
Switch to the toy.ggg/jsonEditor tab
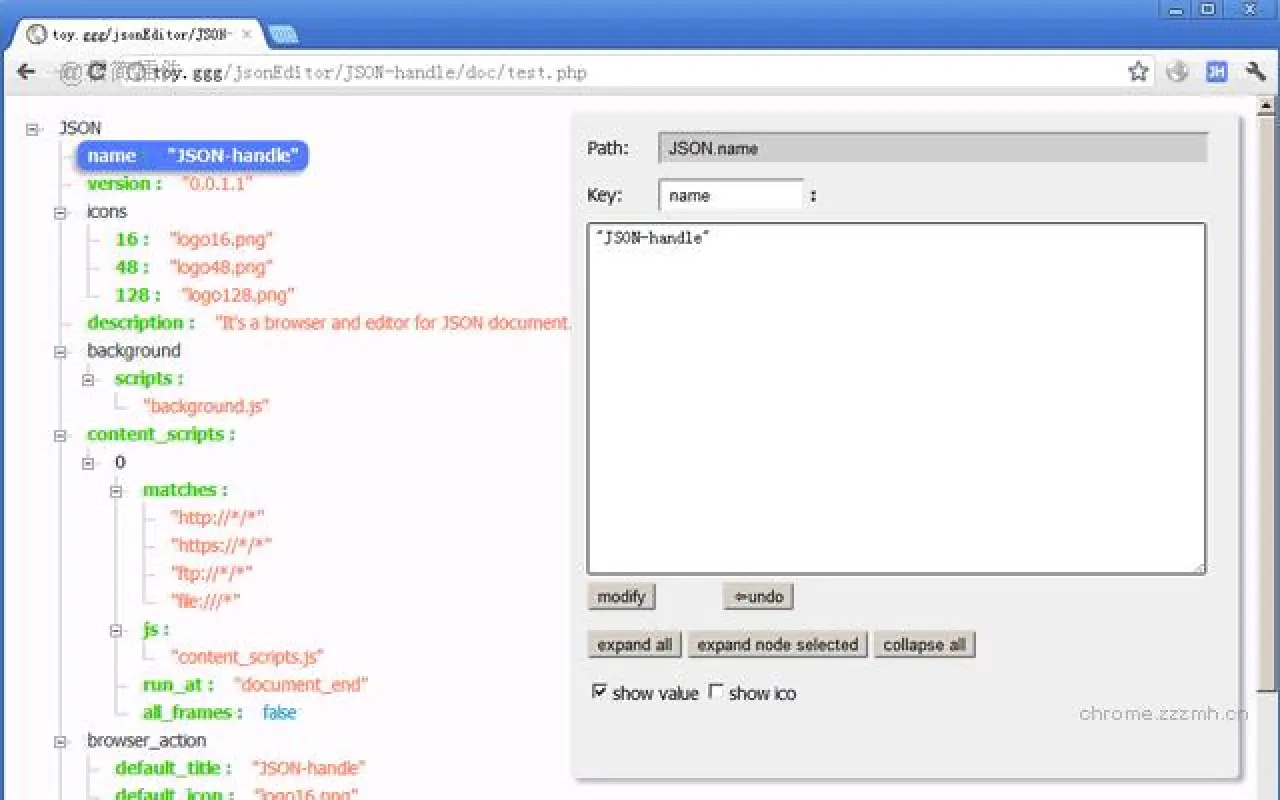pos(130,33)
